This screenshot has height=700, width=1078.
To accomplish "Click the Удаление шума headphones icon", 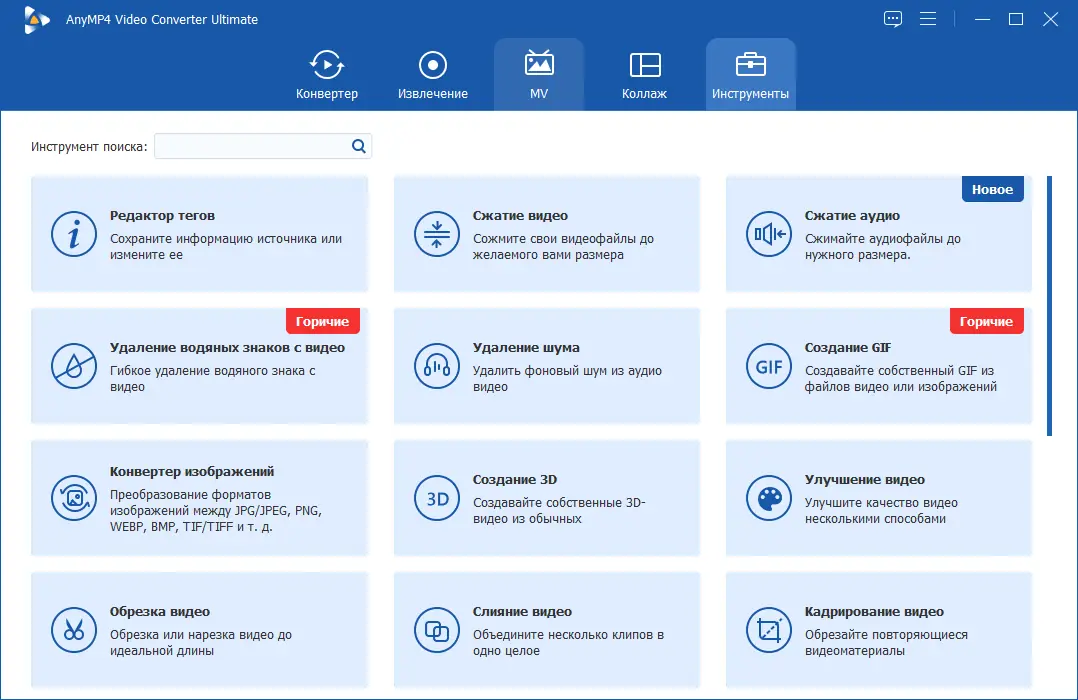I will pyautogui.click(x=437, y=366).
